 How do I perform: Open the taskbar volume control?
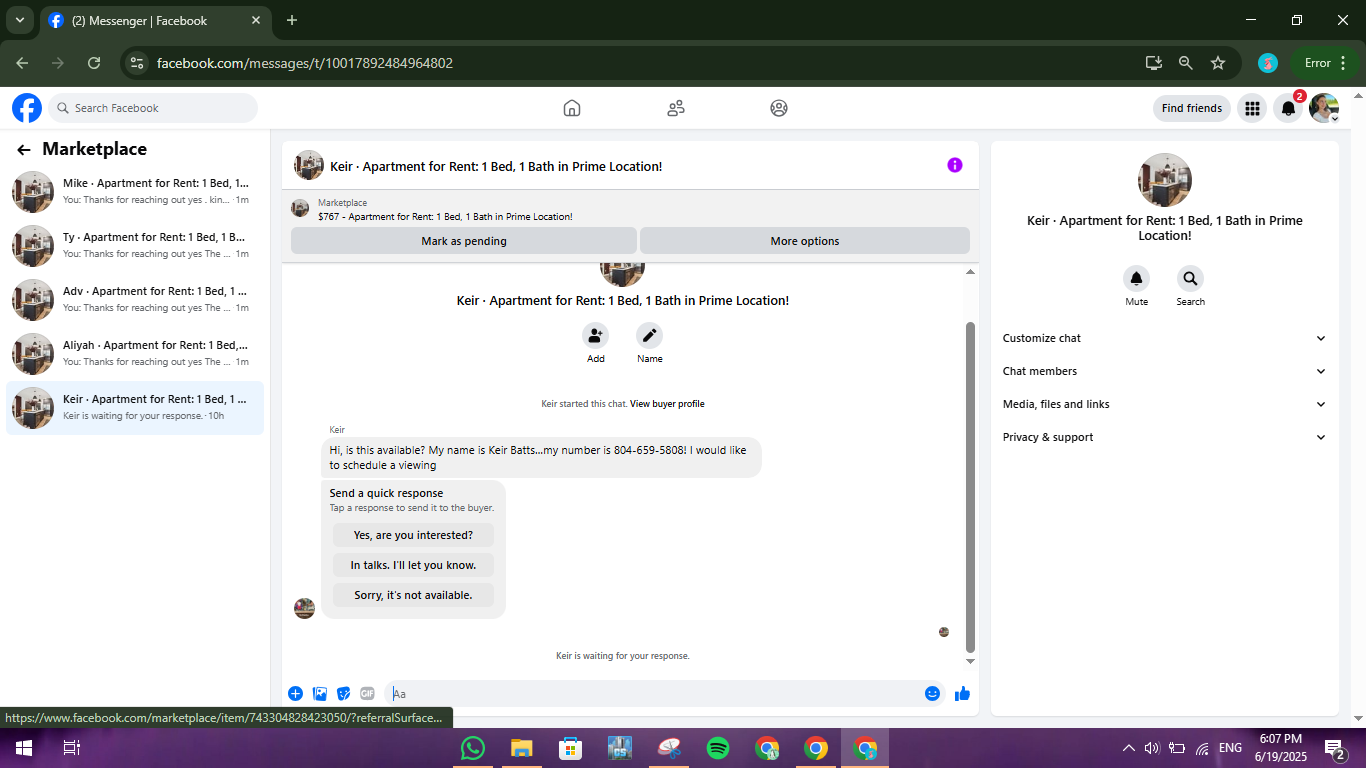(x=1152, y=748)
